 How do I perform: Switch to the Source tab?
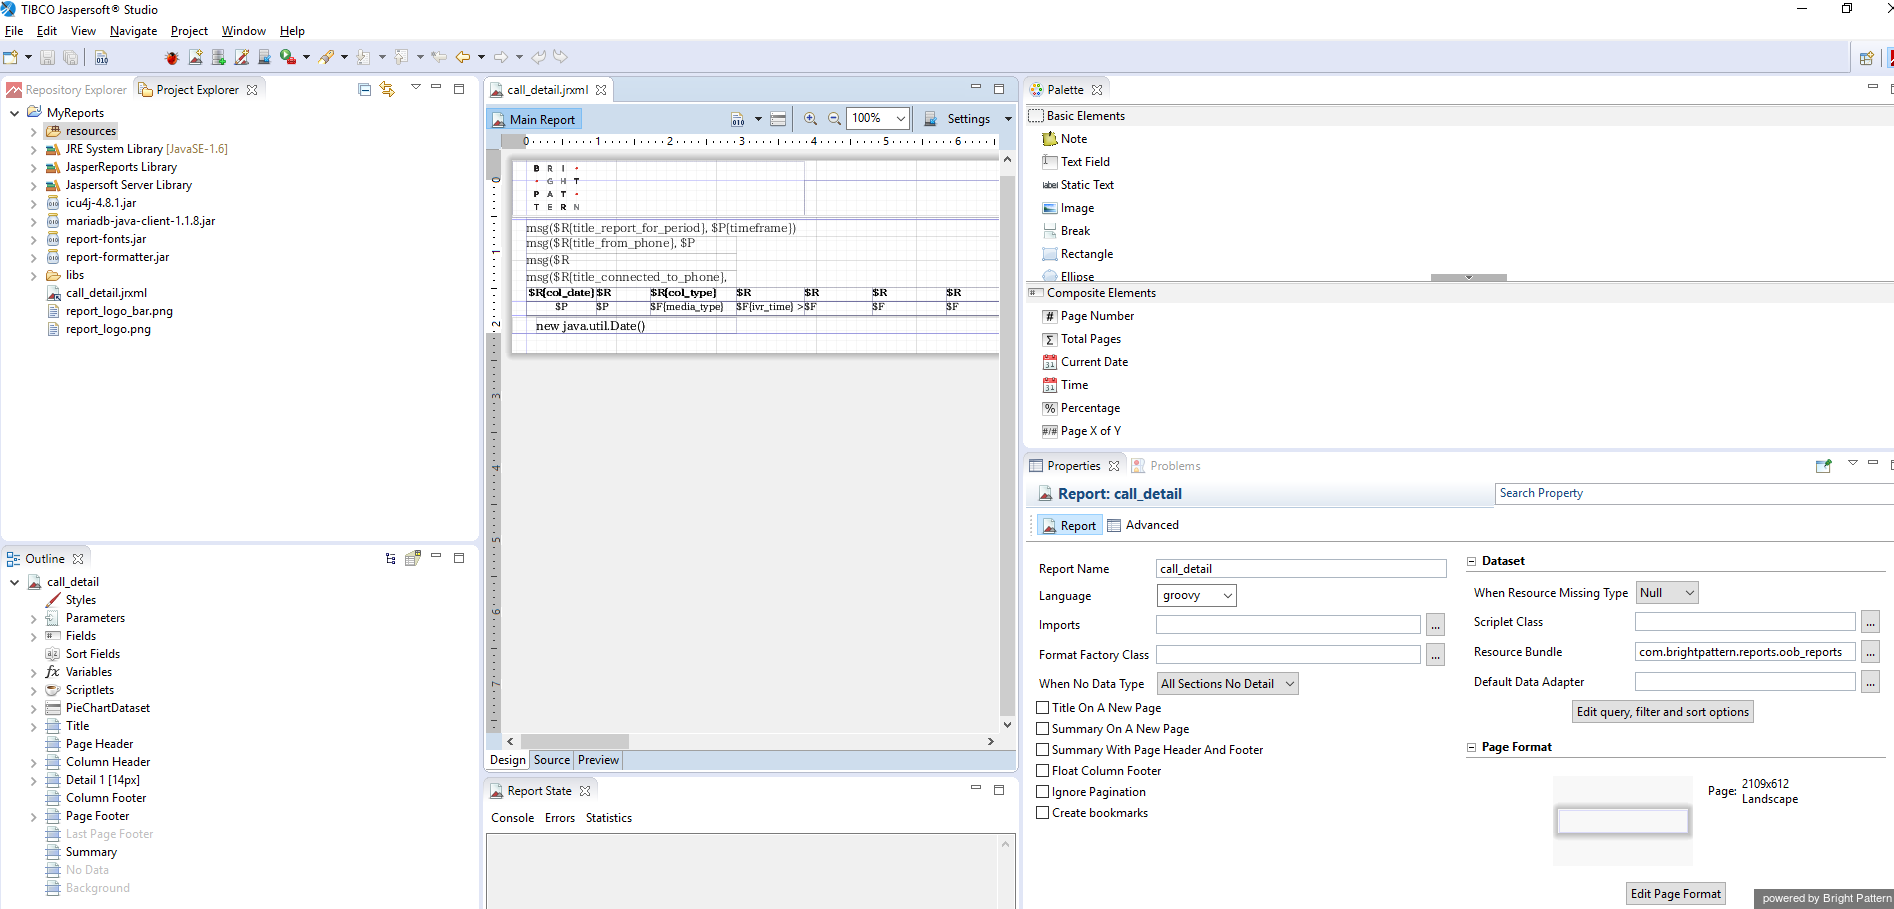coord(552,760)
